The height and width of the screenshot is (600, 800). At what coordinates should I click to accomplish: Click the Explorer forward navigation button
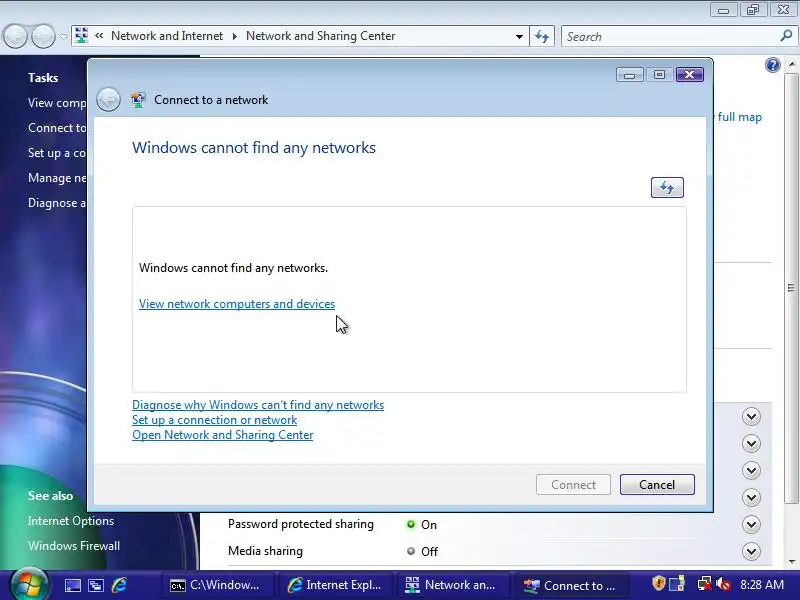[x=43, y=37]
